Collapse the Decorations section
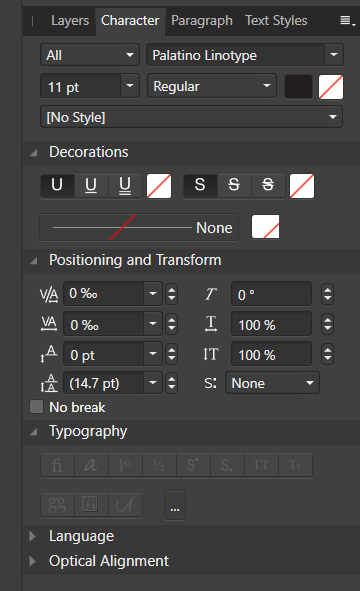The width and height of the screenshot is (360, 591). point(34,153)
